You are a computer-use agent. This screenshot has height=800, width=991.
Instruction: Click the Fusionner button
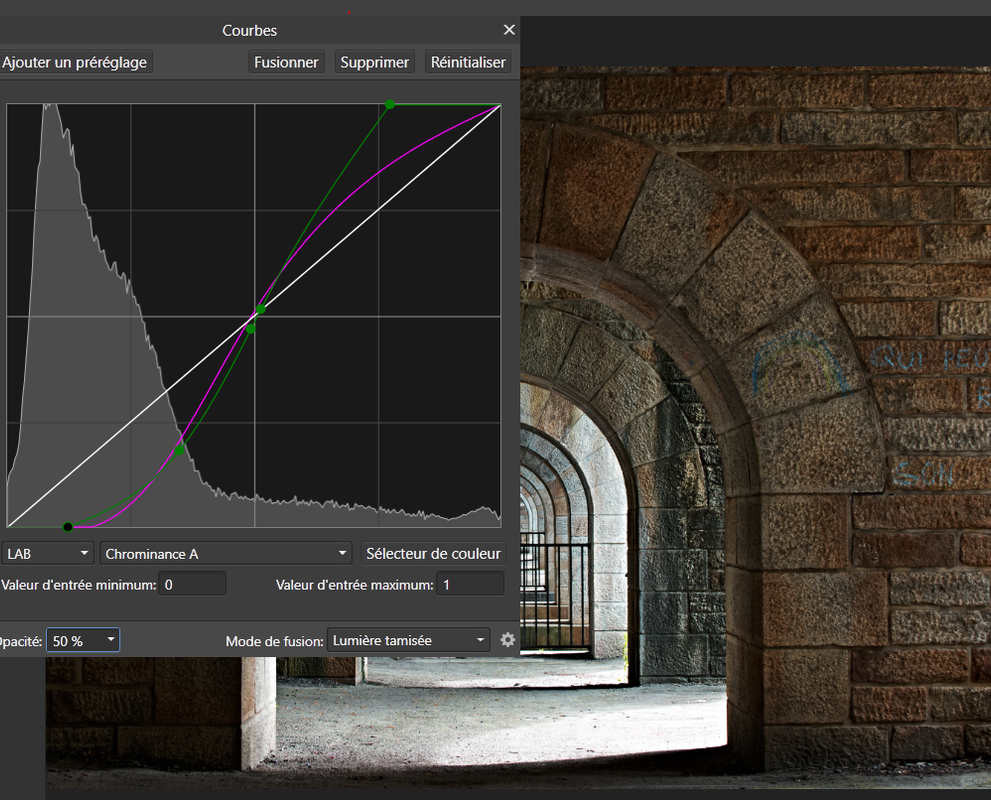coord(286,62)
